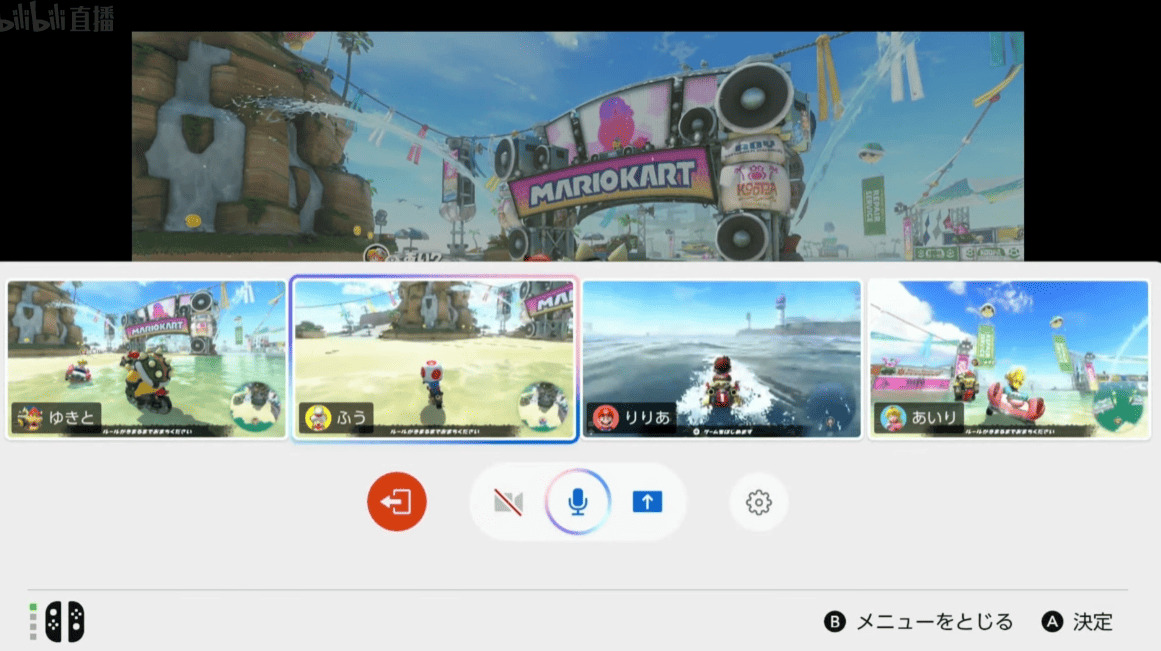
Task: Click ゆきと's Bowser avatar icon
Action: (30, 418)
